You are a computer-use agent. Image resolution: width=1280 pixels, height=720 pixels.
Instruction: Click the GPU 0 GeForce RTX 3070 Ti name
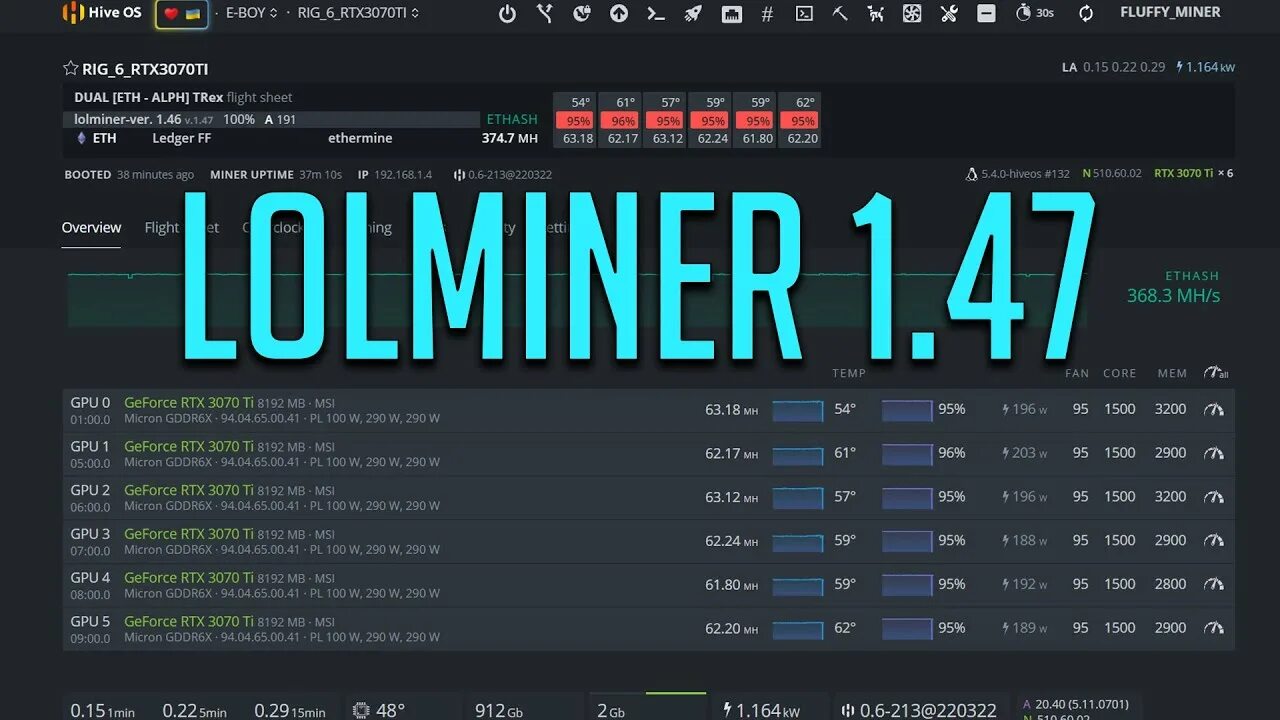click(x=189, y=402)
